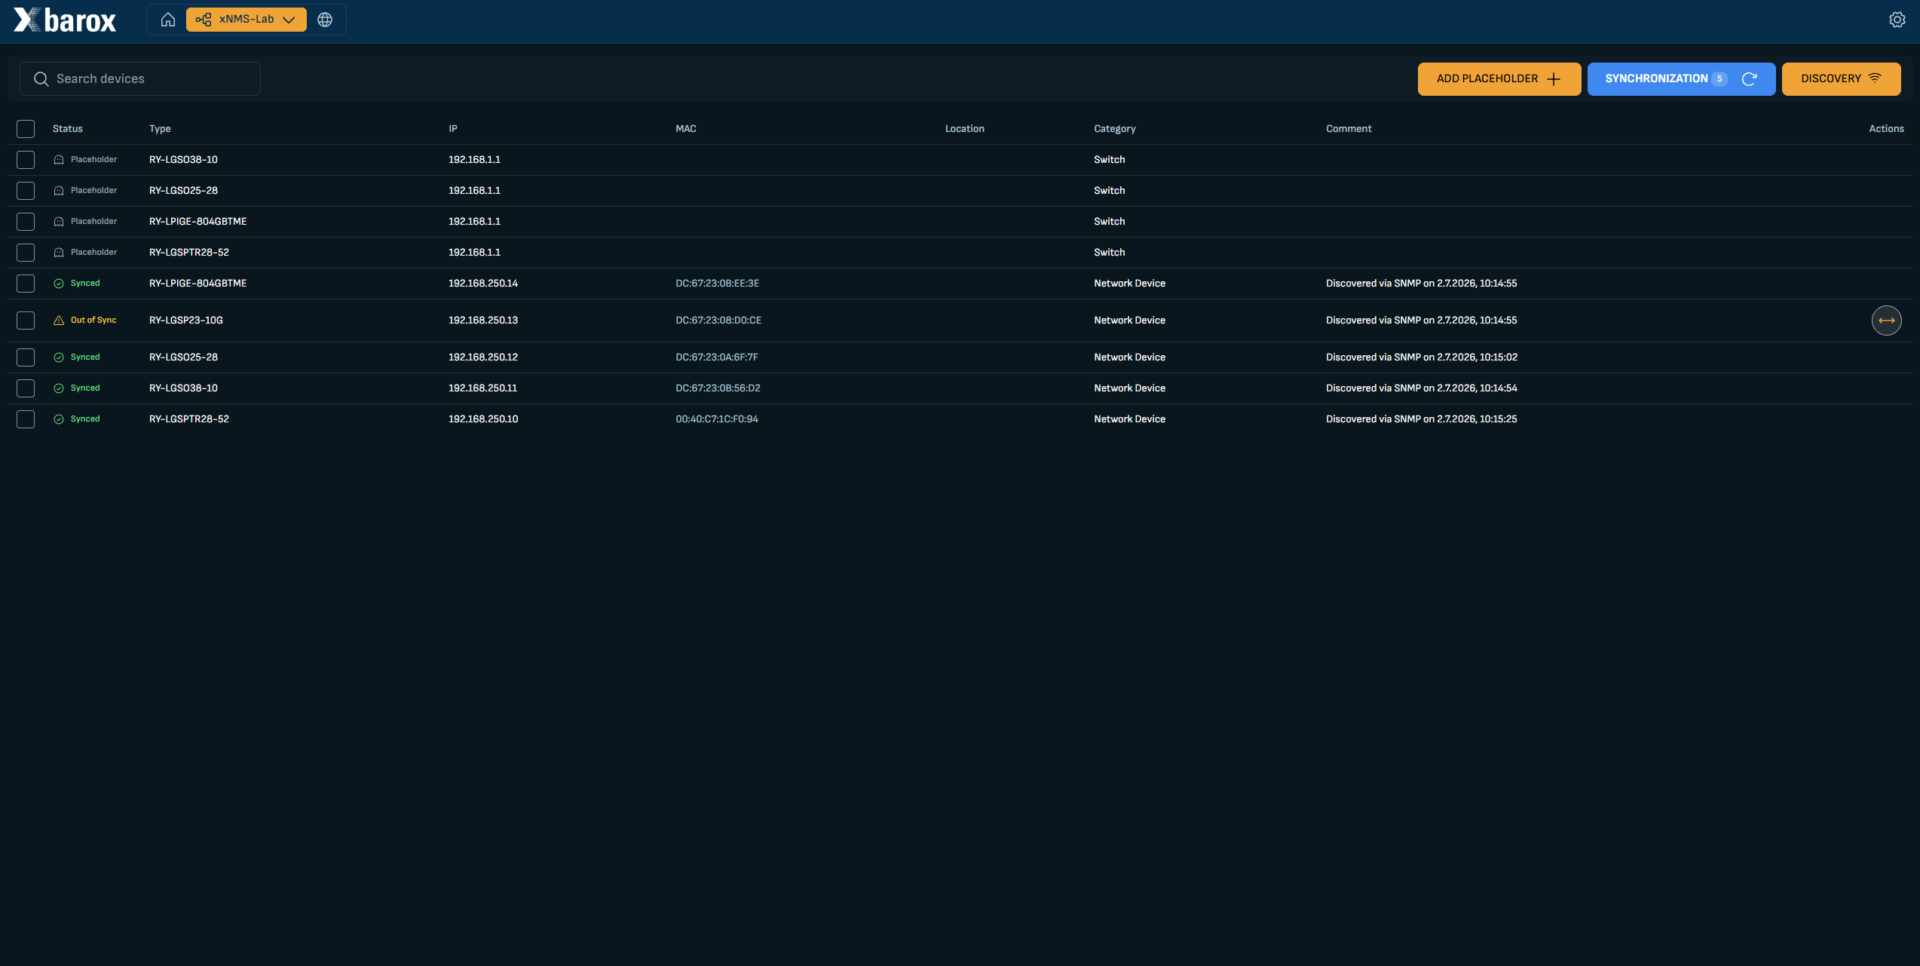
Task: Click the sync arrows action for RY-LGSP23-10G
Action: coord(1886,320)
